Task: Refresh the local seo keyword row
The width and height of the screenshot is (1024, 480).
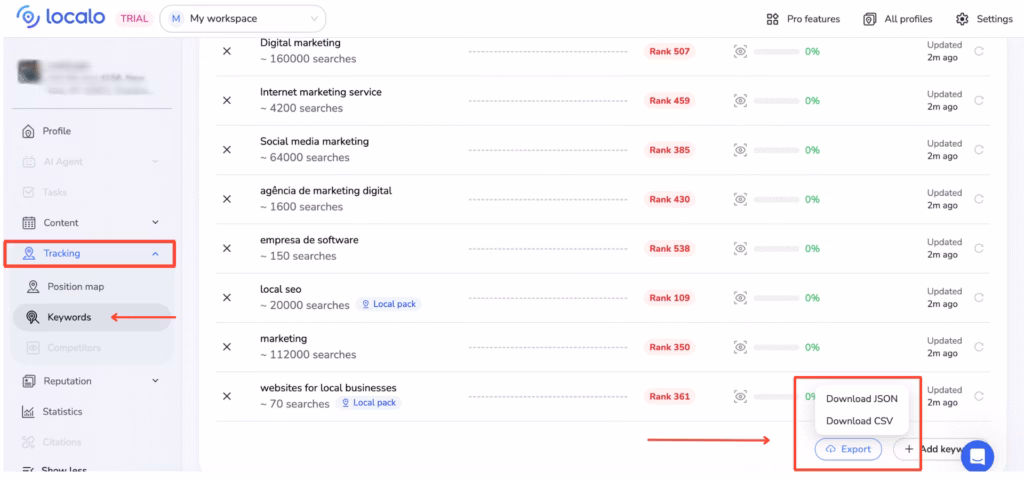Action: (979, 298)
